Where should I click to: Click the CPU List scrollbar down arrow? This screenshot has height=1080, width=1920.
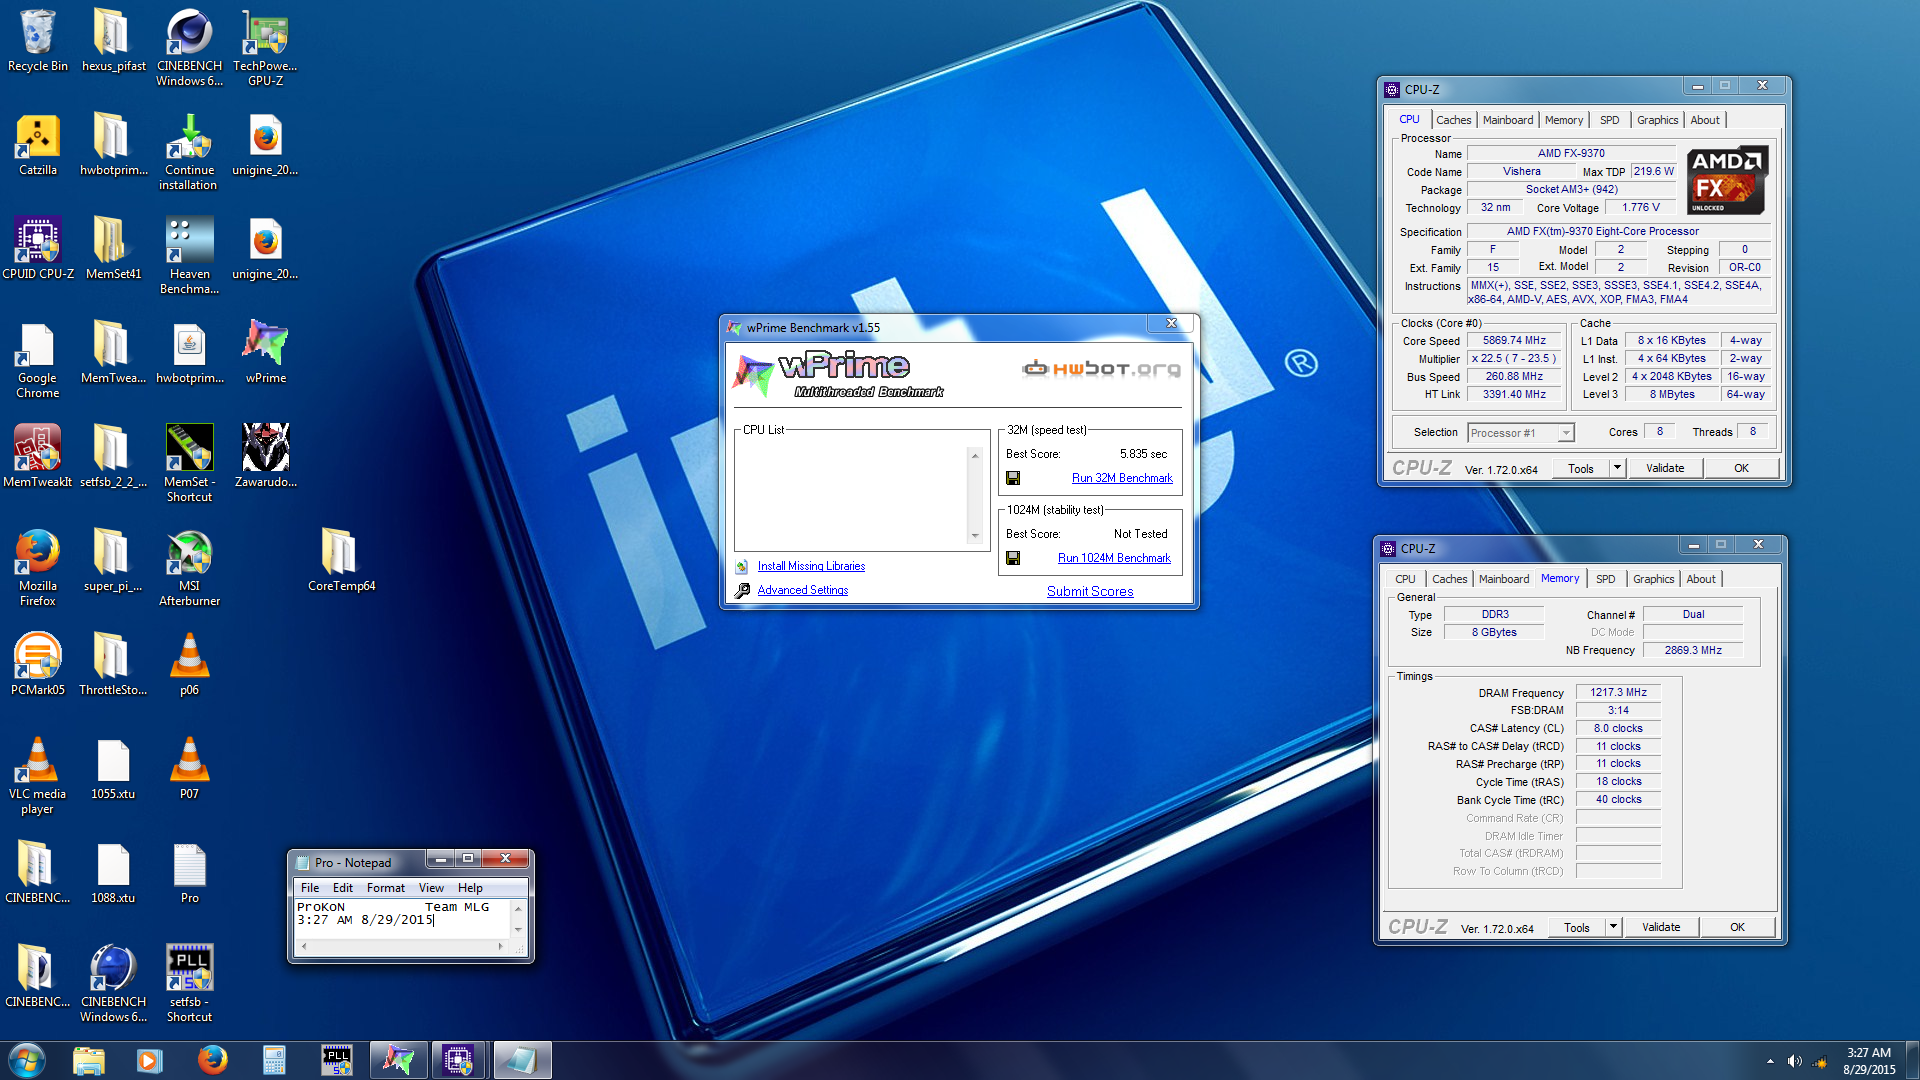click(x=975, y=536)
